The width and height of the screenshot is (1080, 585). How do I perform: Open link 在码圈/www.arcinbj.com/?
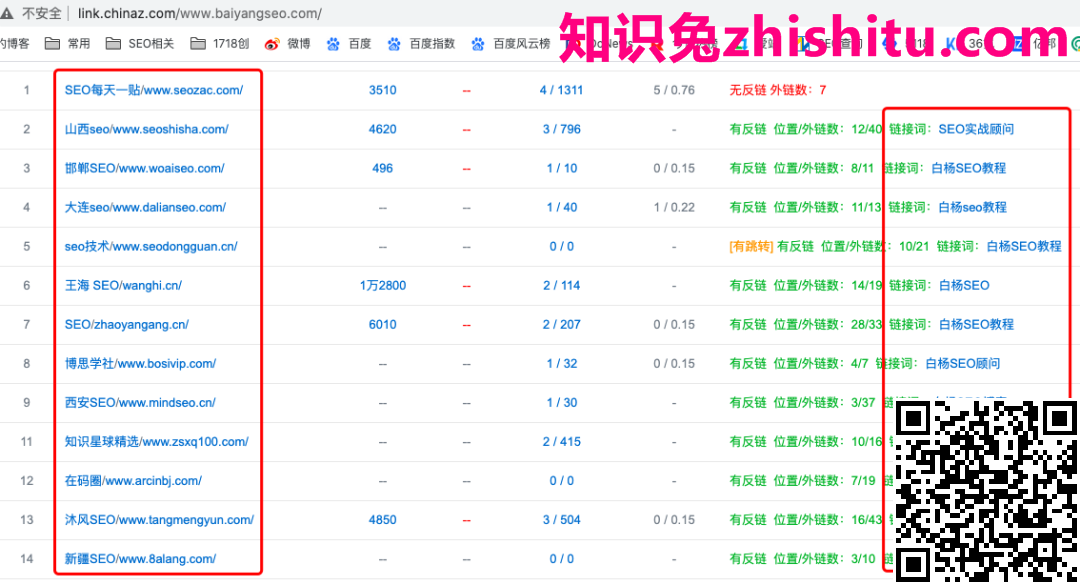(x=133, y=480)
